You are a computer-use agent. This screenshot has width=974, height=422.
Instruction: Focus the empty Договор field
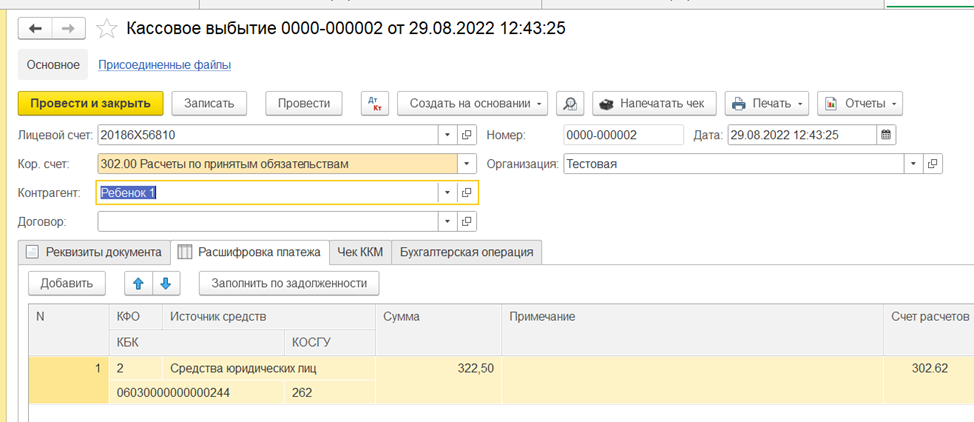pyautogui.click(x=268, y=221)
